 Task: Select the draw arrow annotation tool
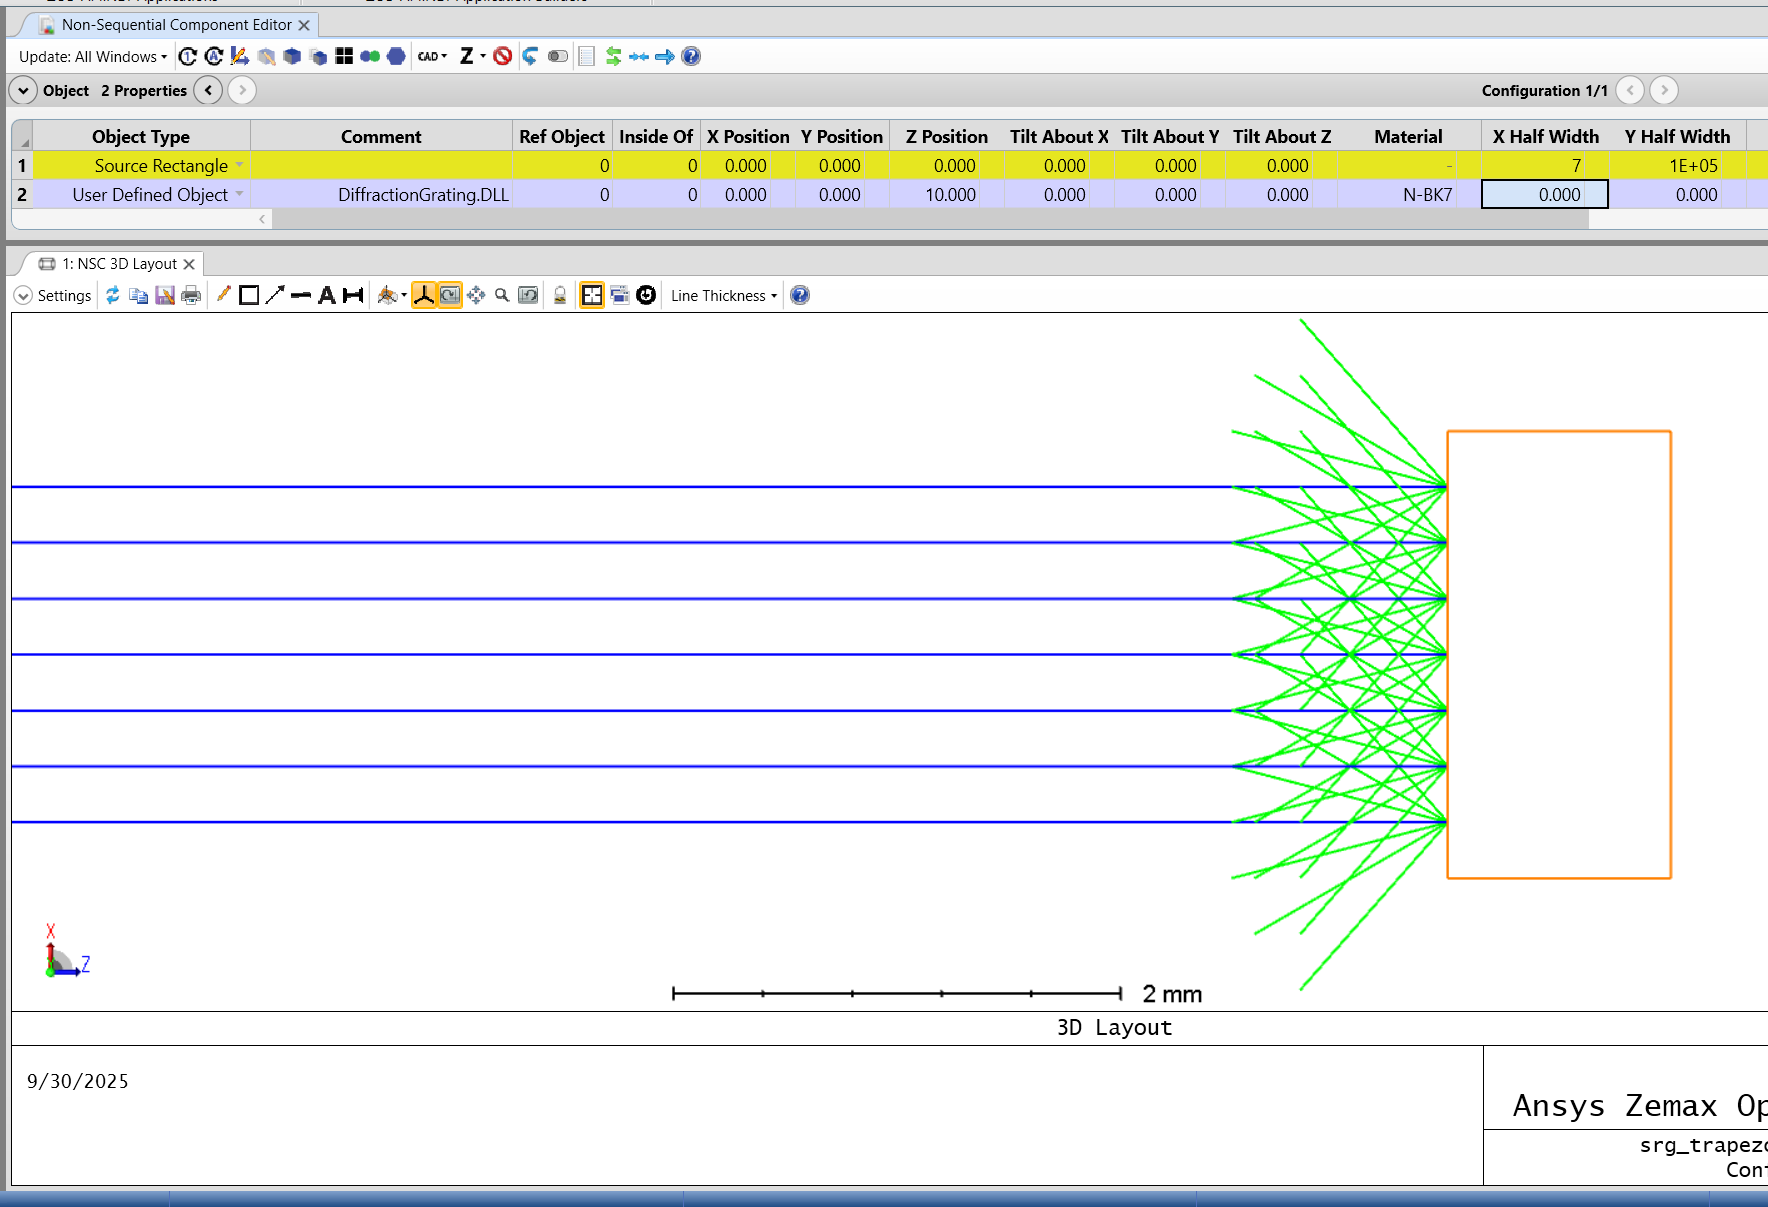click(275, 295)
